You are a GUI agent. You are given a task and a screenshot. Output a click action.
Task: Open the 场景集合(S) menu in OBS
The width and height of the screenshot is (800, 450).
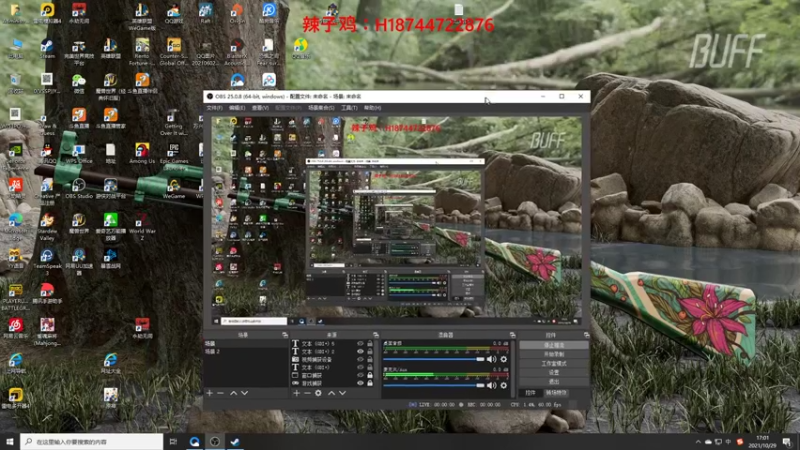tap(321, 108)
